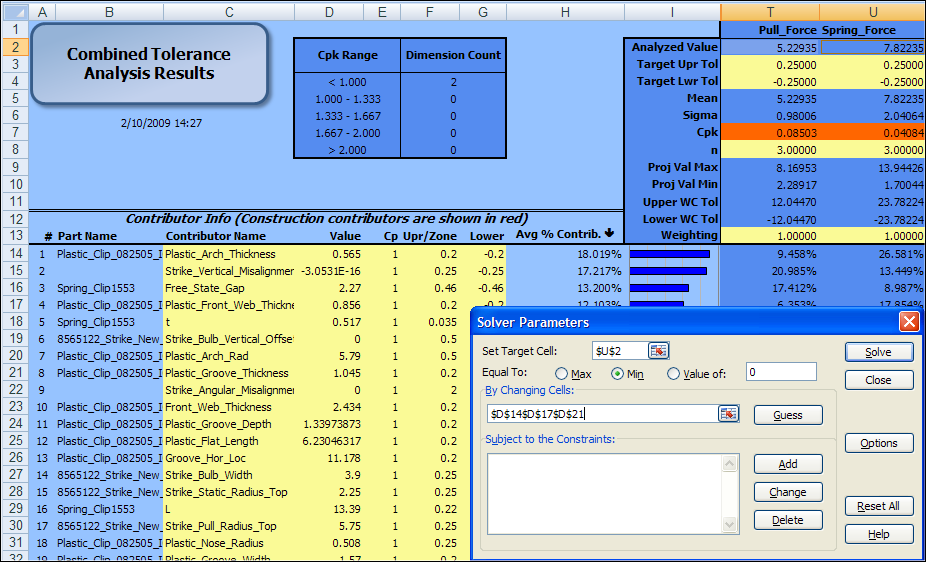
Task: Click the Guess button
Action: coord(788,415)
